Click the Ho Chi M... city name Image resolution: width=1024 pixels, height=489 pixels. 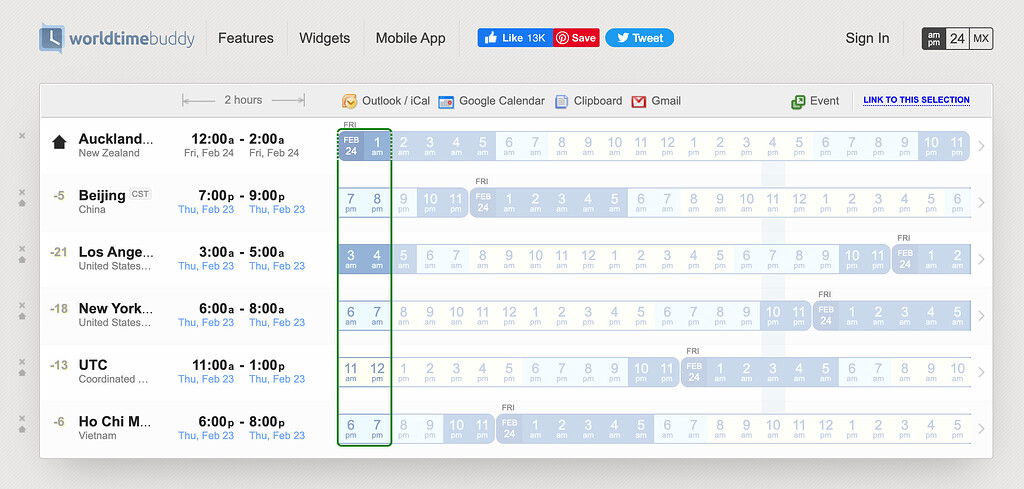(115, 422)
